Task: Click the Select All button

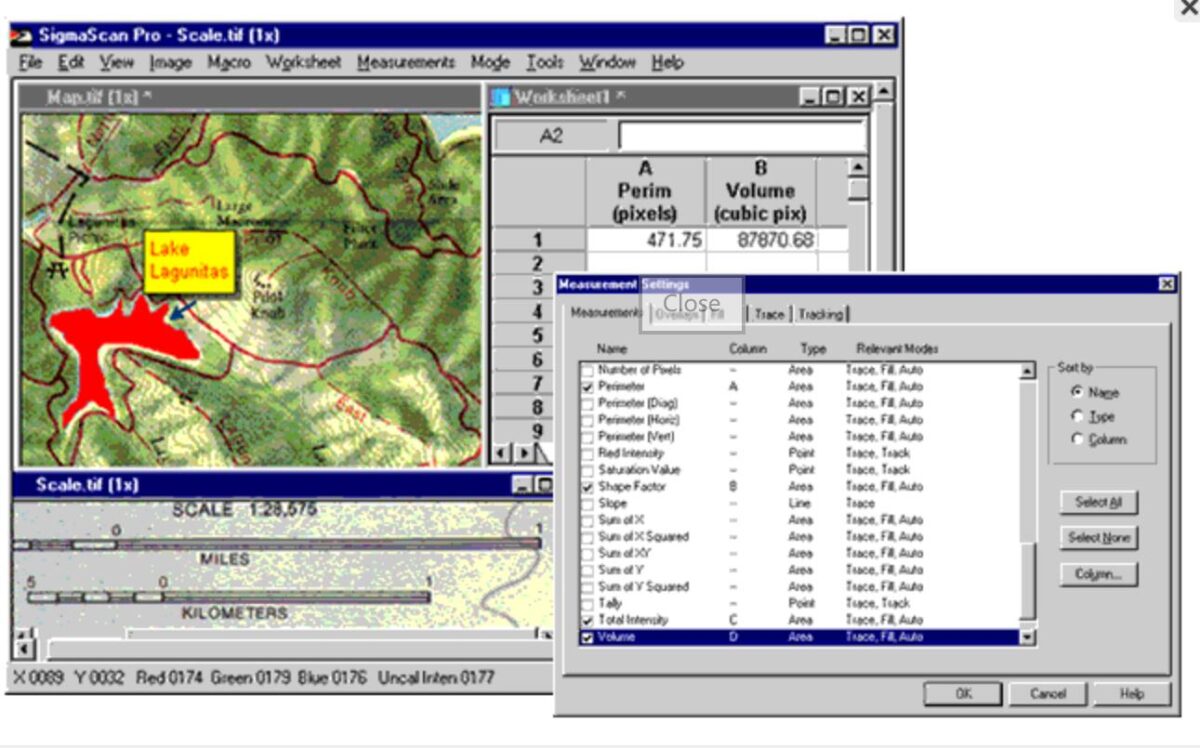Action: coord(1098,502)
